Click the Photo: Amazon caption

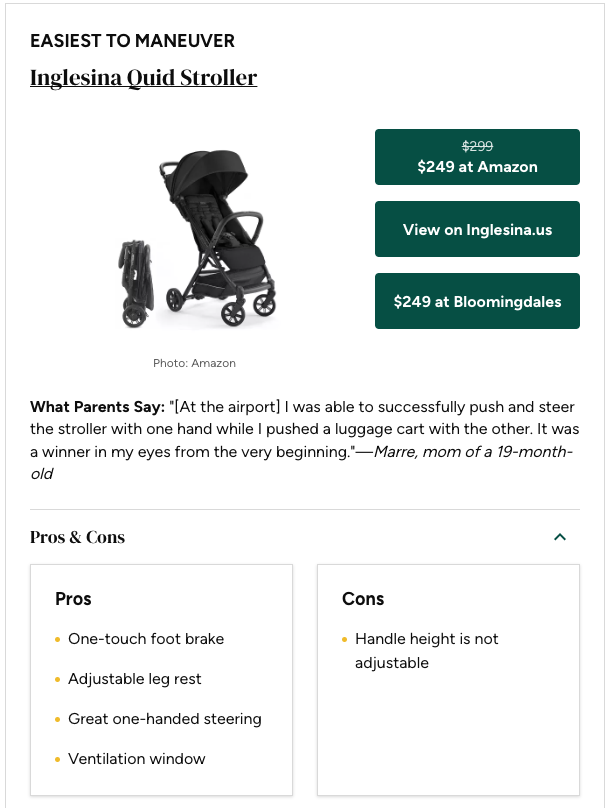tap(194, 363)
